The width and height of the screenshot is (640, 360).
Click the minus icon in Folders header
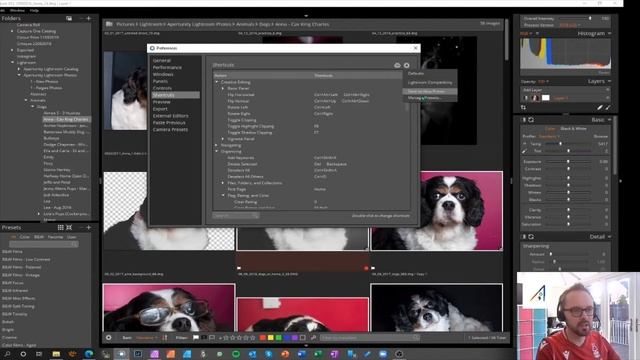[82, 18]
